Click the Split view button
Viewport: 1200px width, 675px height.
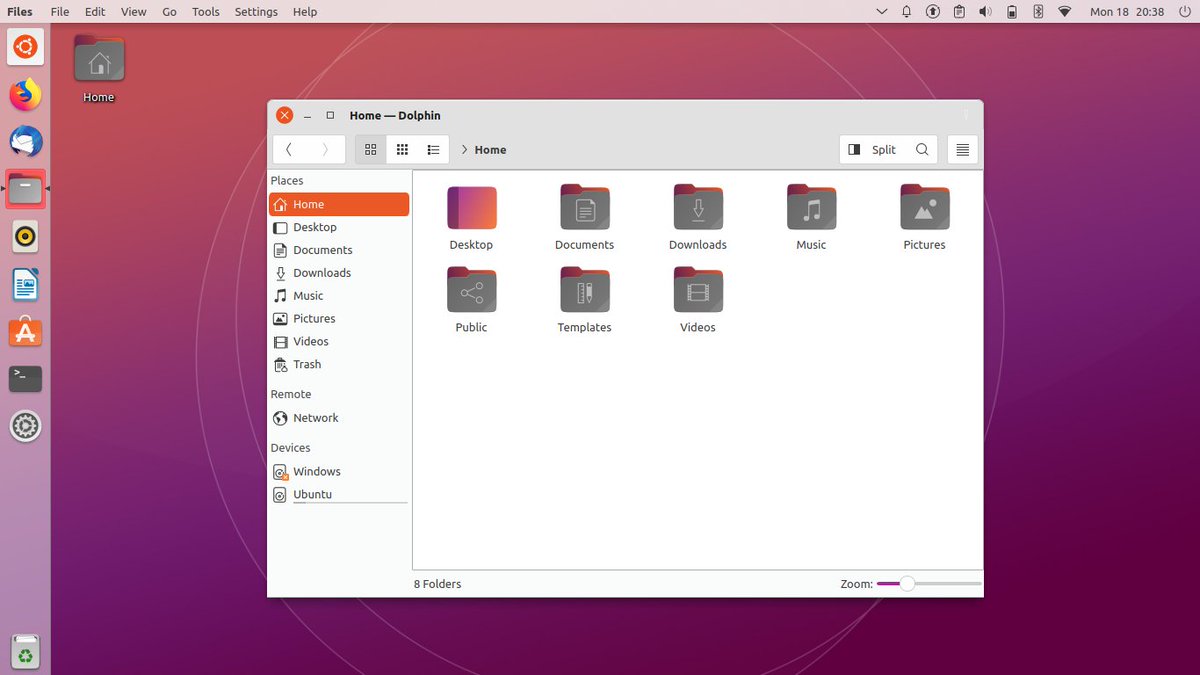[x=872, y=149]
